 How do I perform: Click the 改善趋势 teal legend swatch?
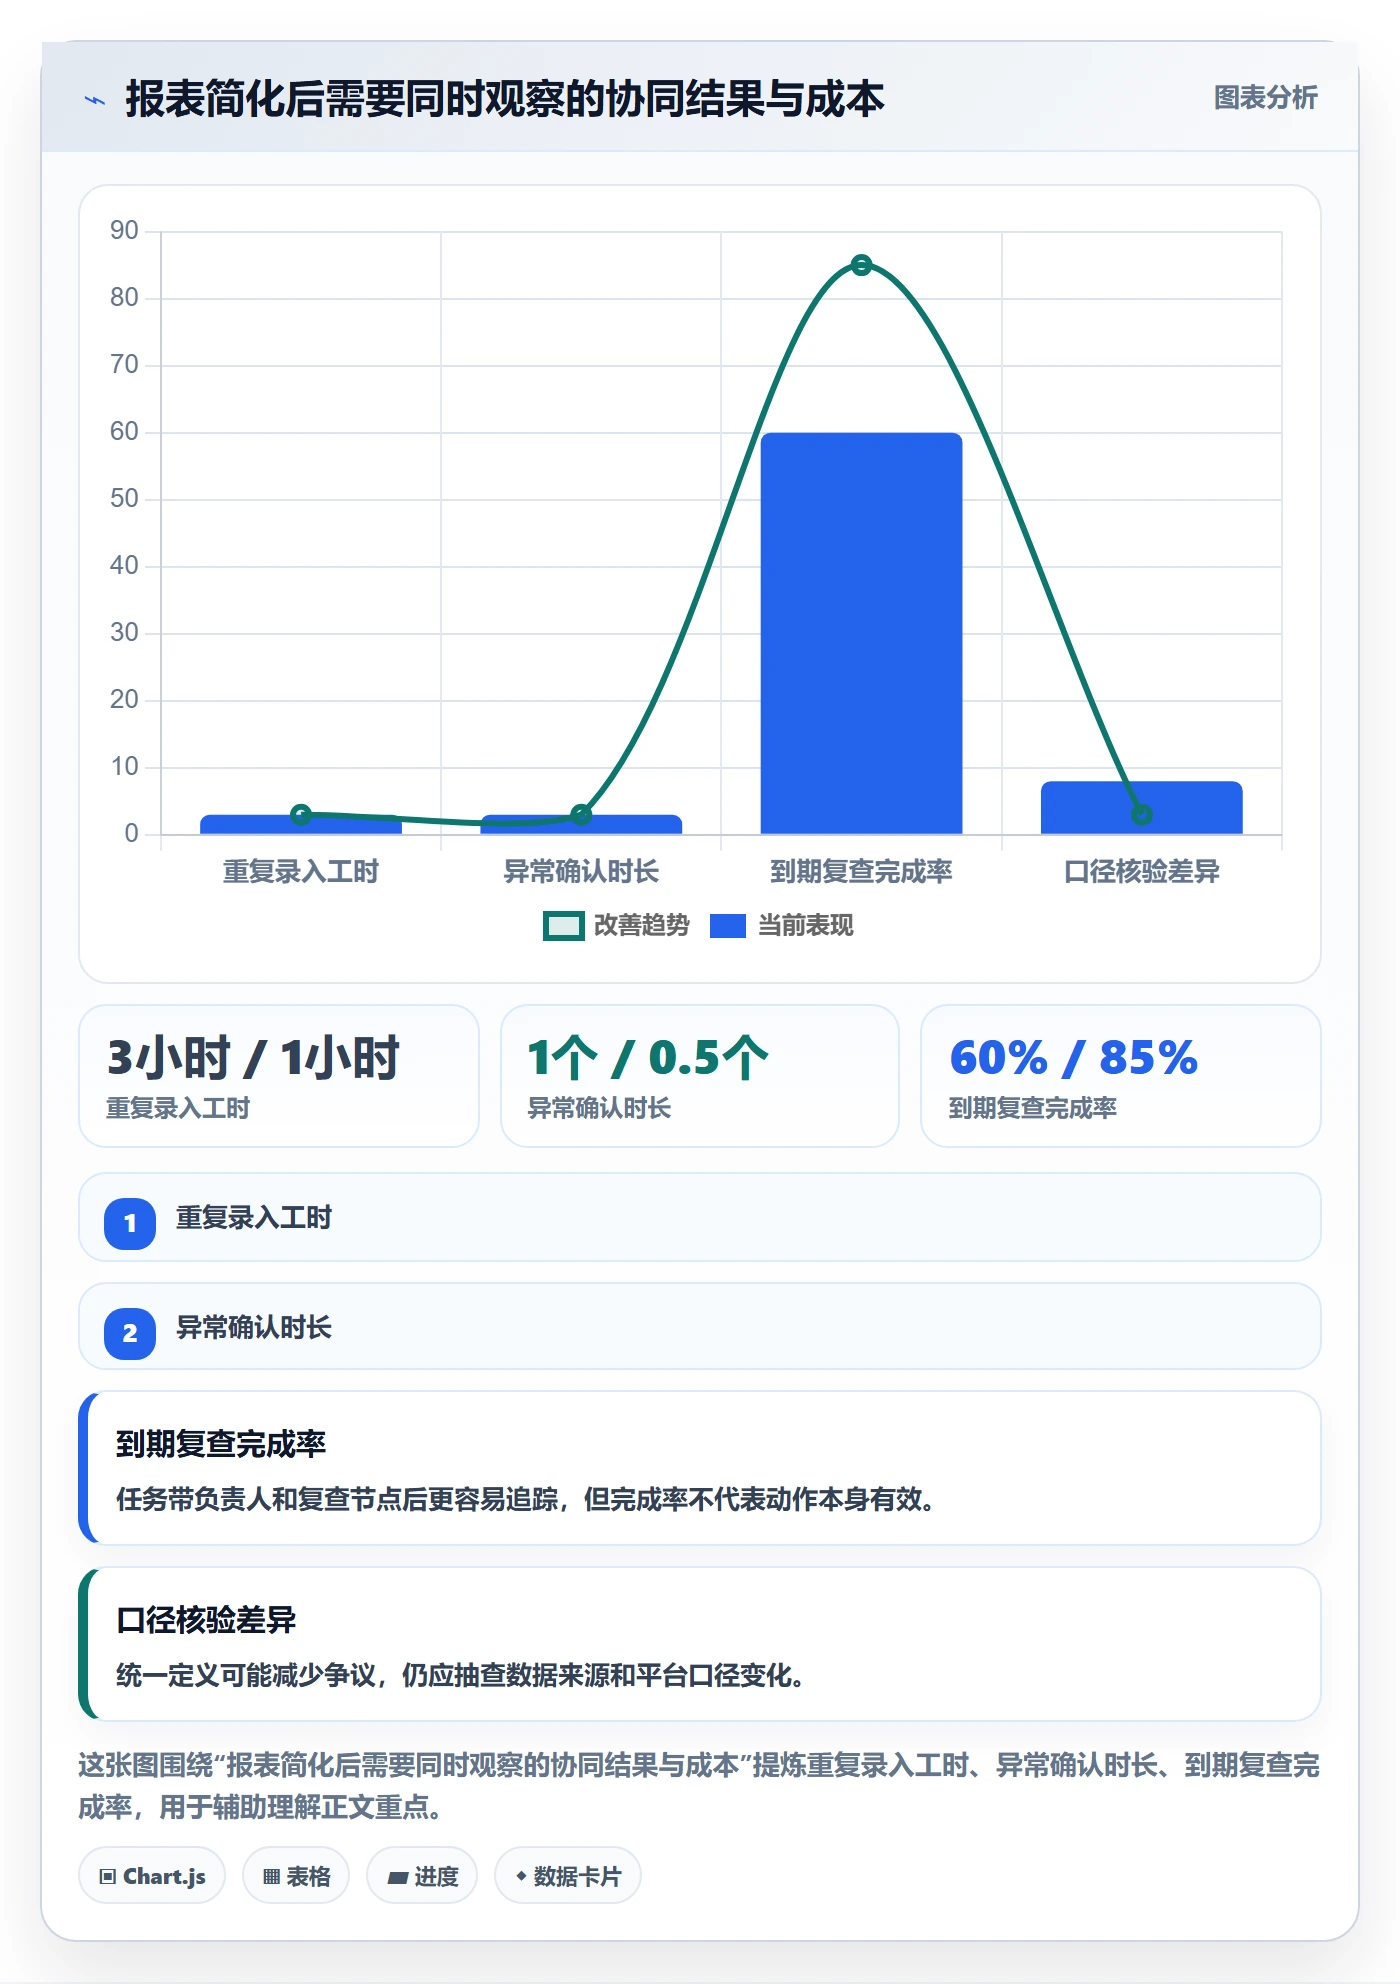563,926
